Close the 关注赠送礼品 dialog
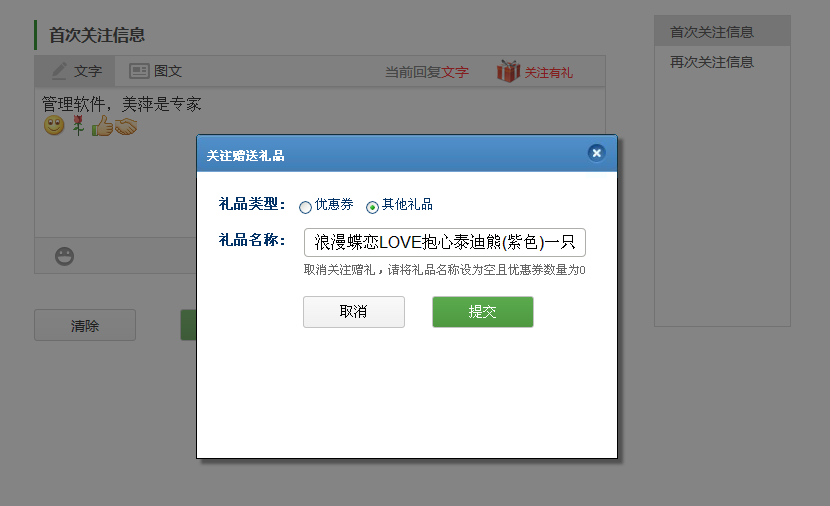The width and height of the screenshot is (830, 506). (x=597, y=153)
